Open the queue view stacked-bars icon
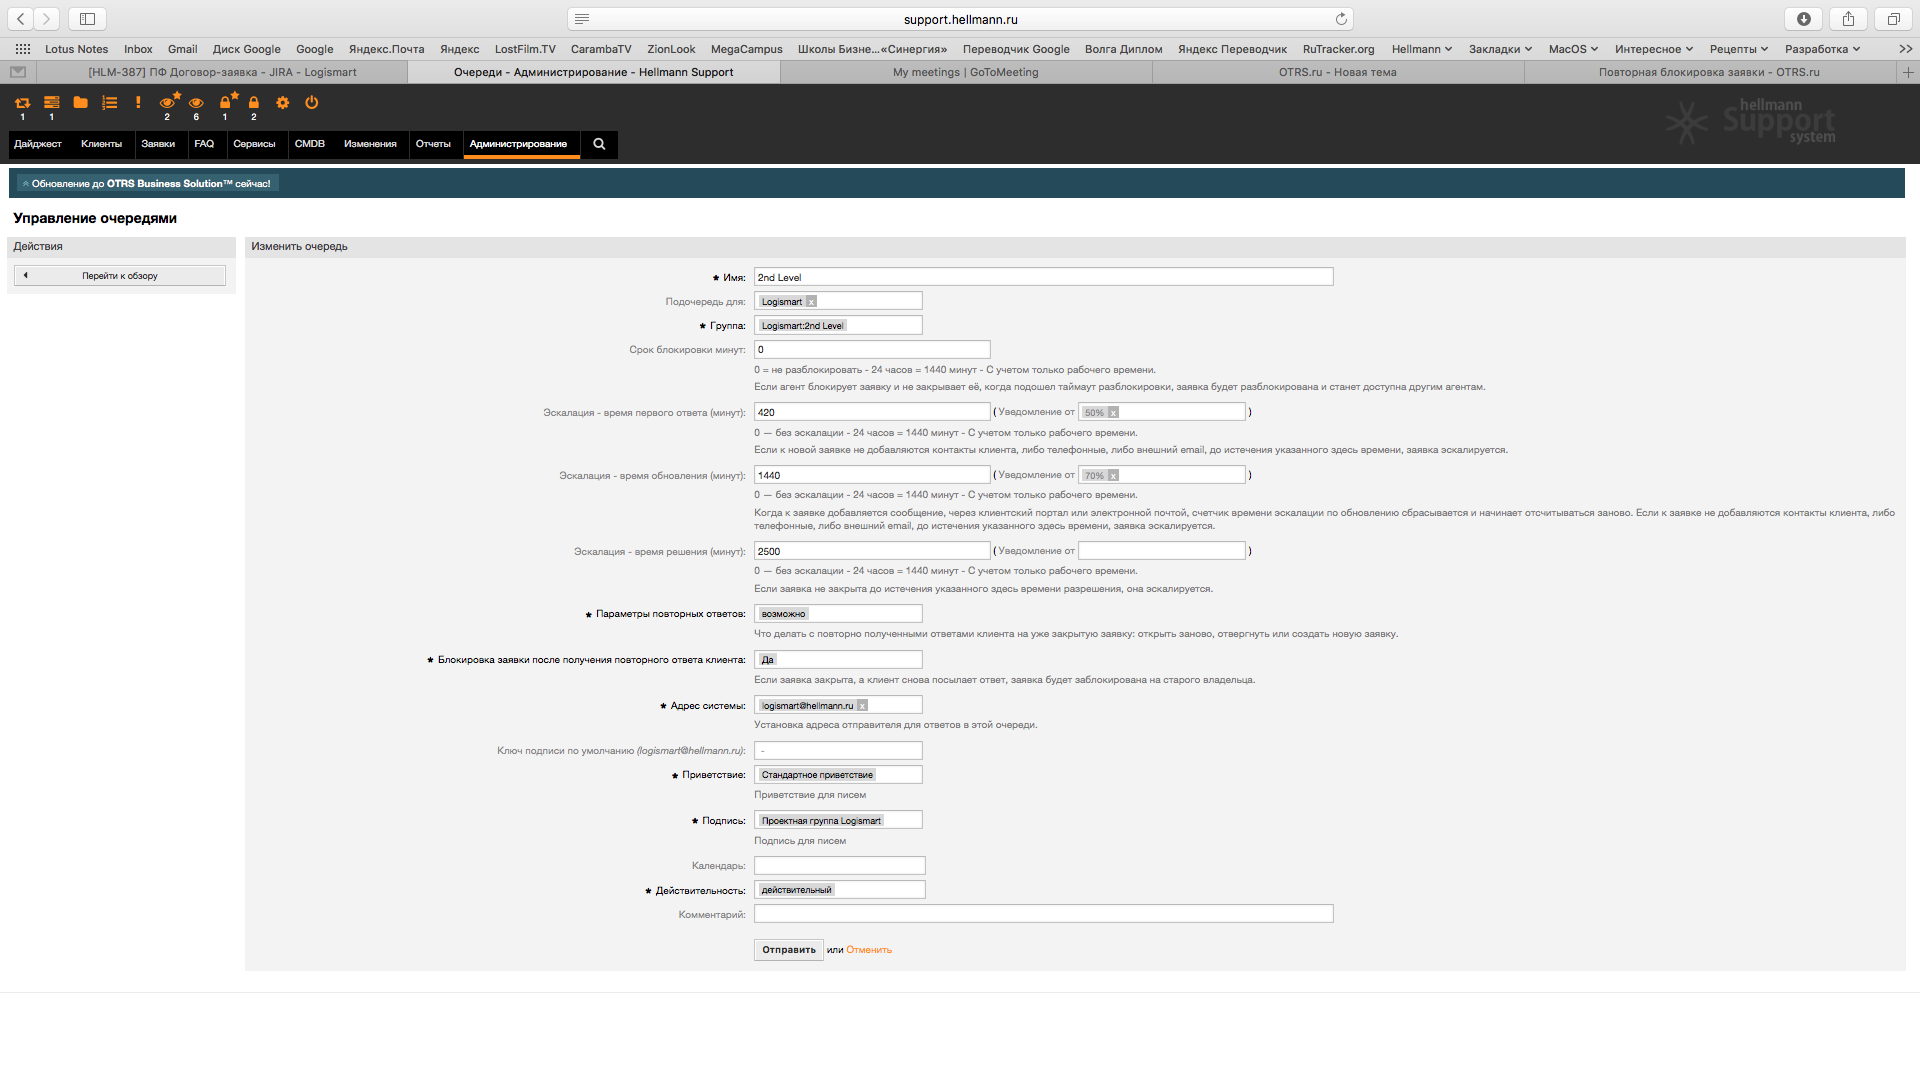This screenshot has width=1920, height=1080. 51,103
